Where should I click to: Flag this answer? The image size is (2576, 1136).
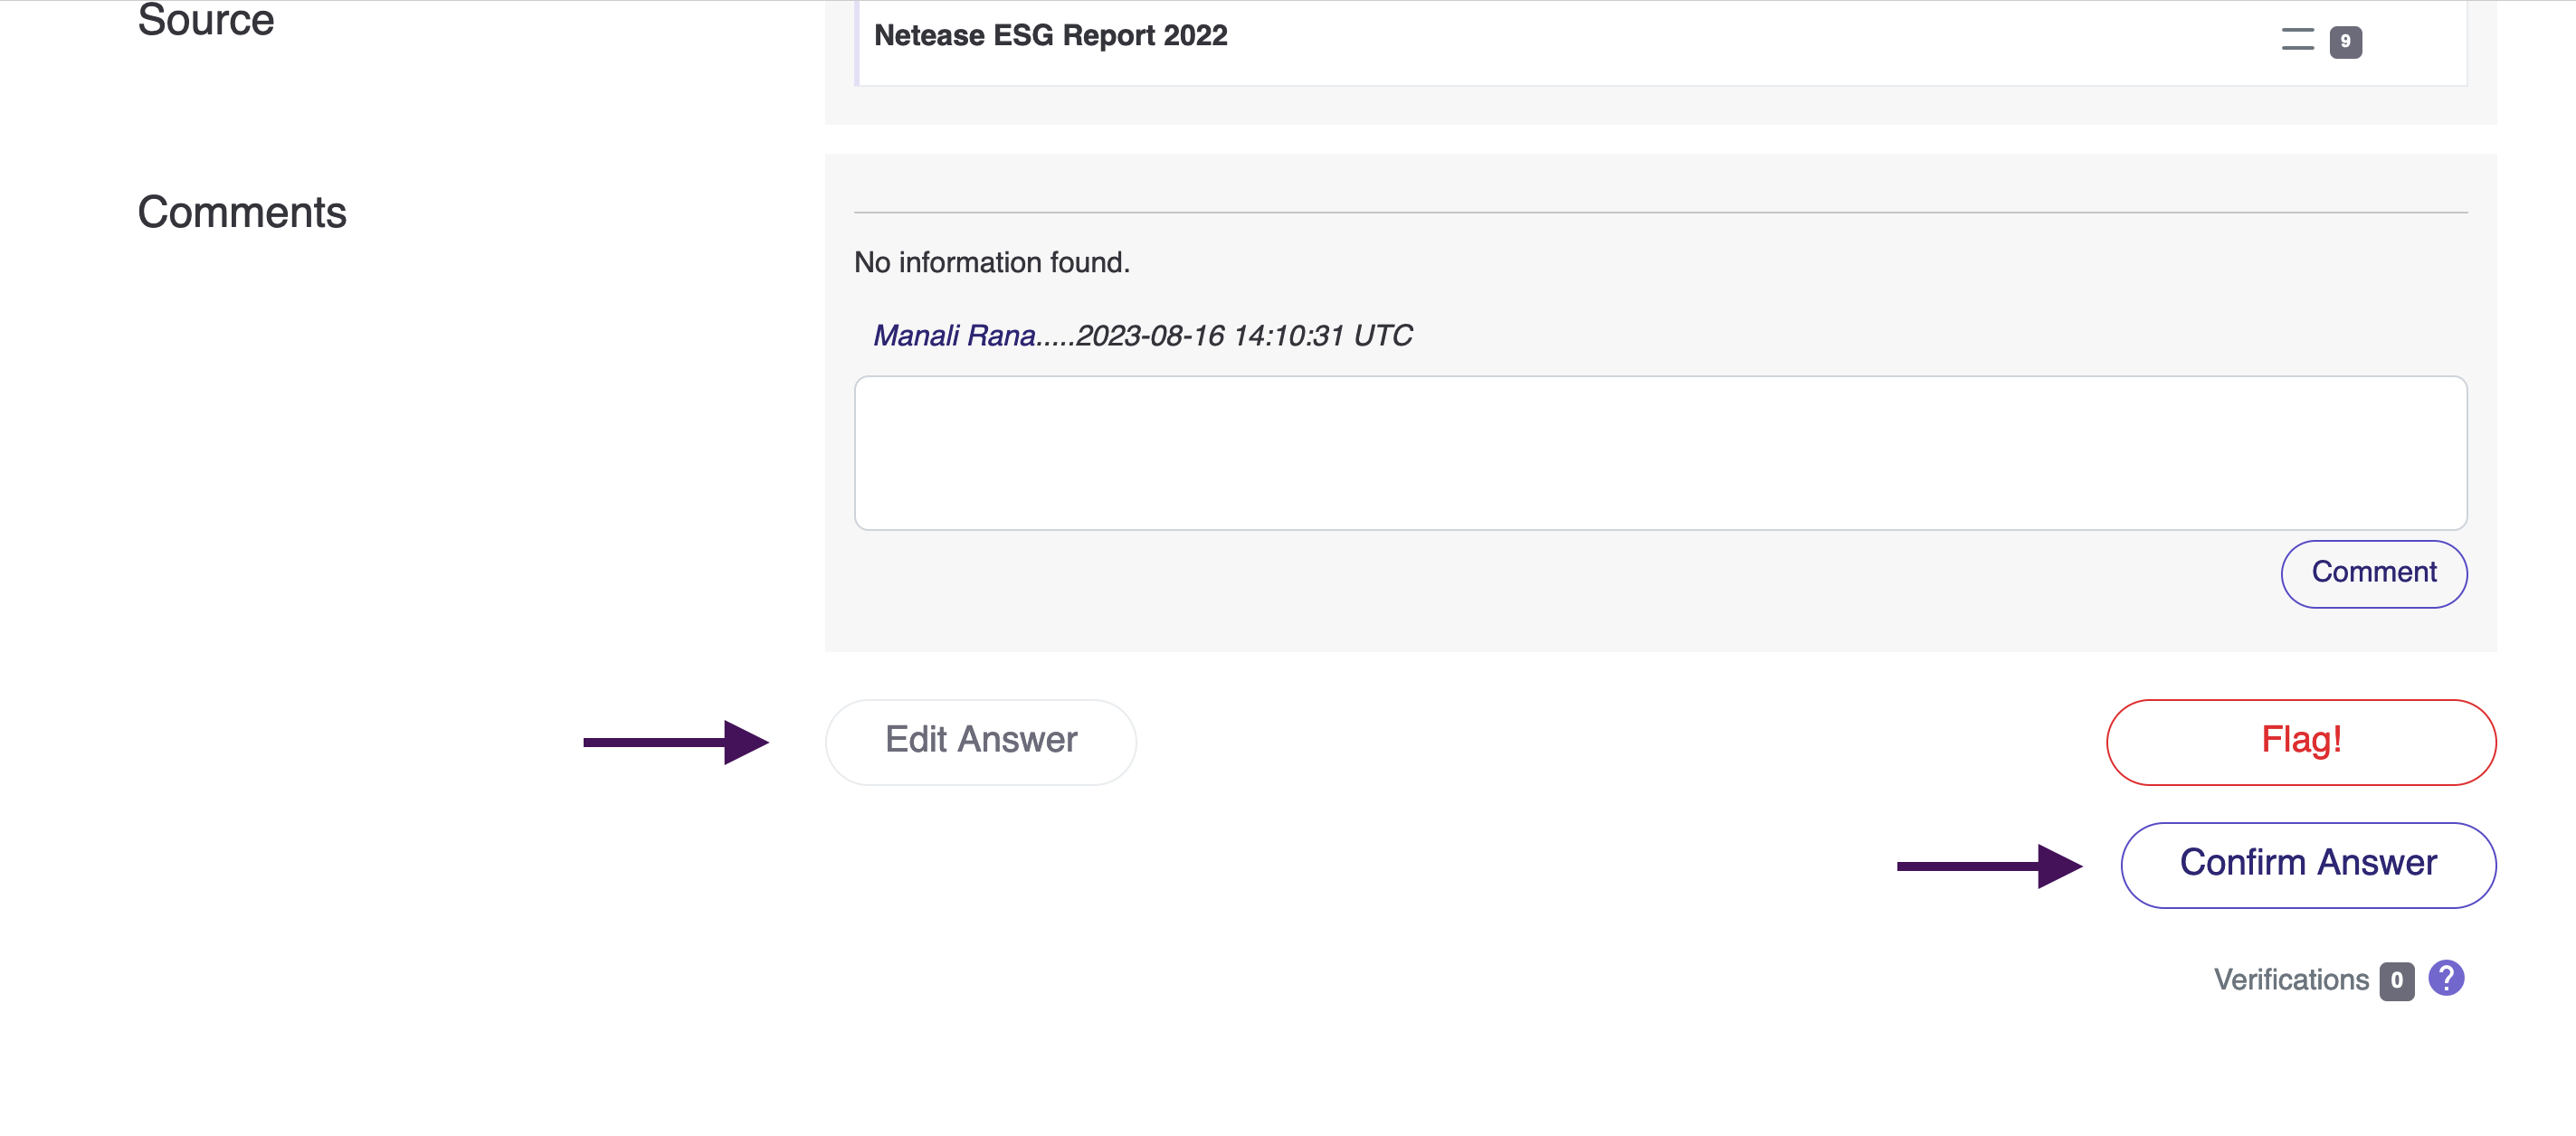[x=2300, y=741]
